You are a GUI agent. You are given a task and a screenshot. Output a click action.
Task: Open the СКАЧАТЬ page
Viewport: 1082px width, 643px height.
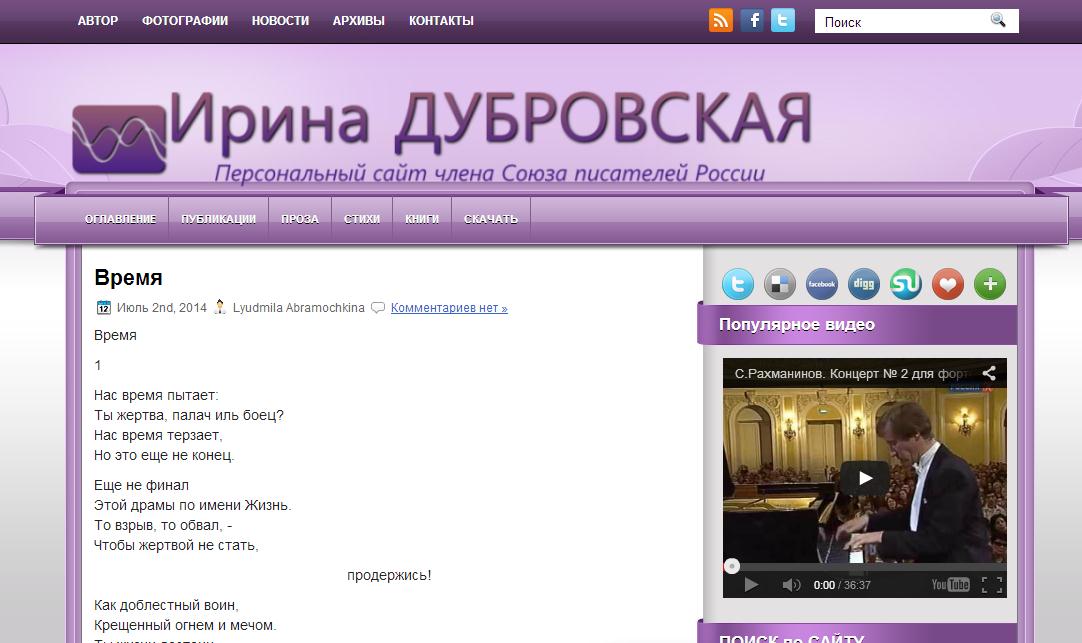coord(491,216)
